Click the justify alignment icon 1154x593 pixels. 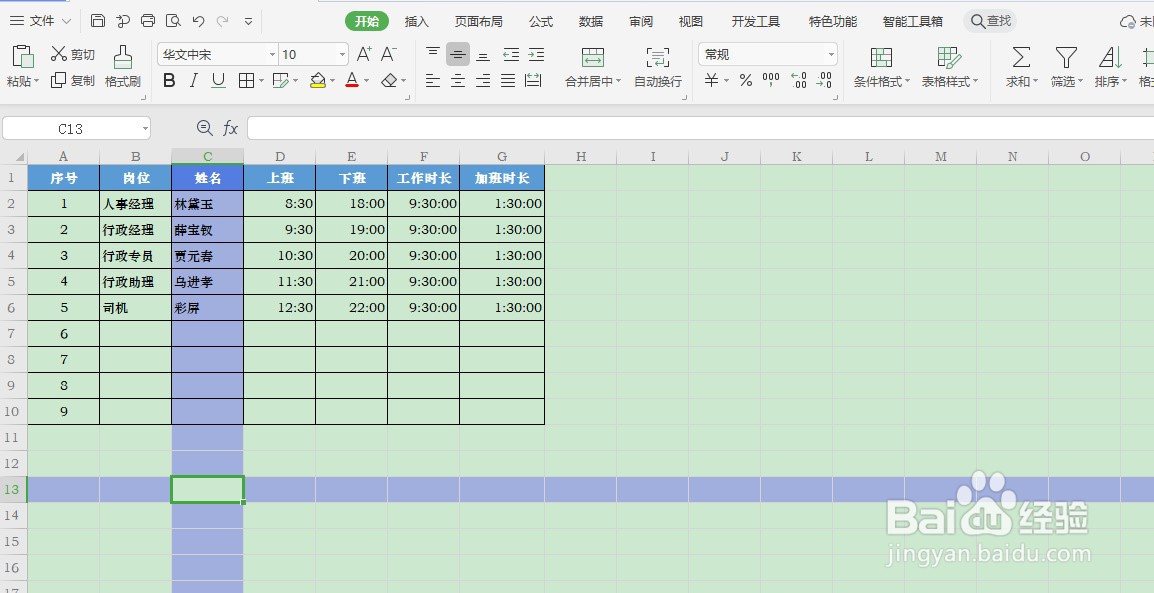pyautogui.click(x=508, y=80)
